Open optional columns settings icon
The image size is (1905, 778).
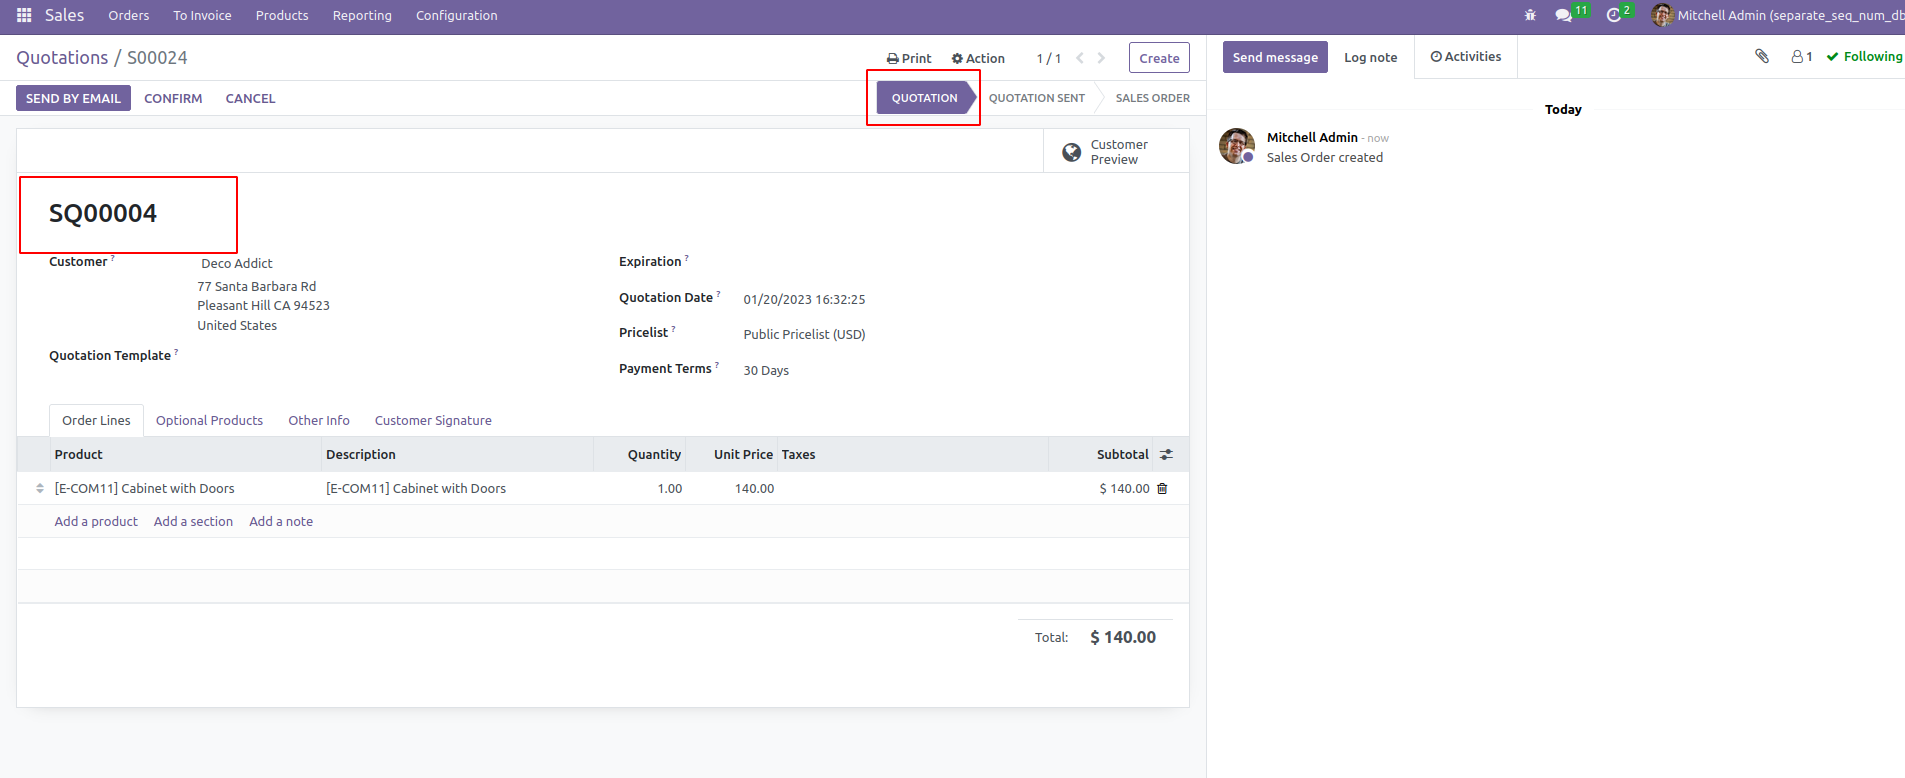(1166, 454)
